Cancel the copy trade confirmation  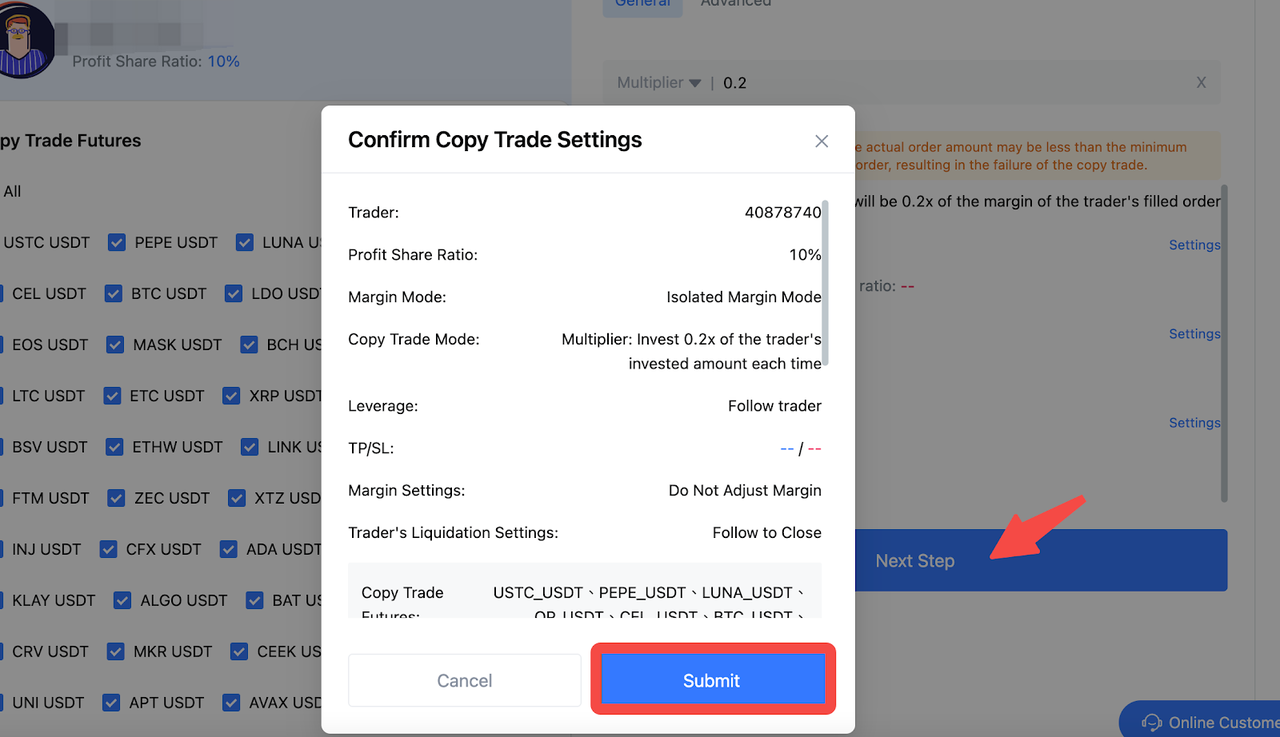pyautogui.click(x=464, y=680)
